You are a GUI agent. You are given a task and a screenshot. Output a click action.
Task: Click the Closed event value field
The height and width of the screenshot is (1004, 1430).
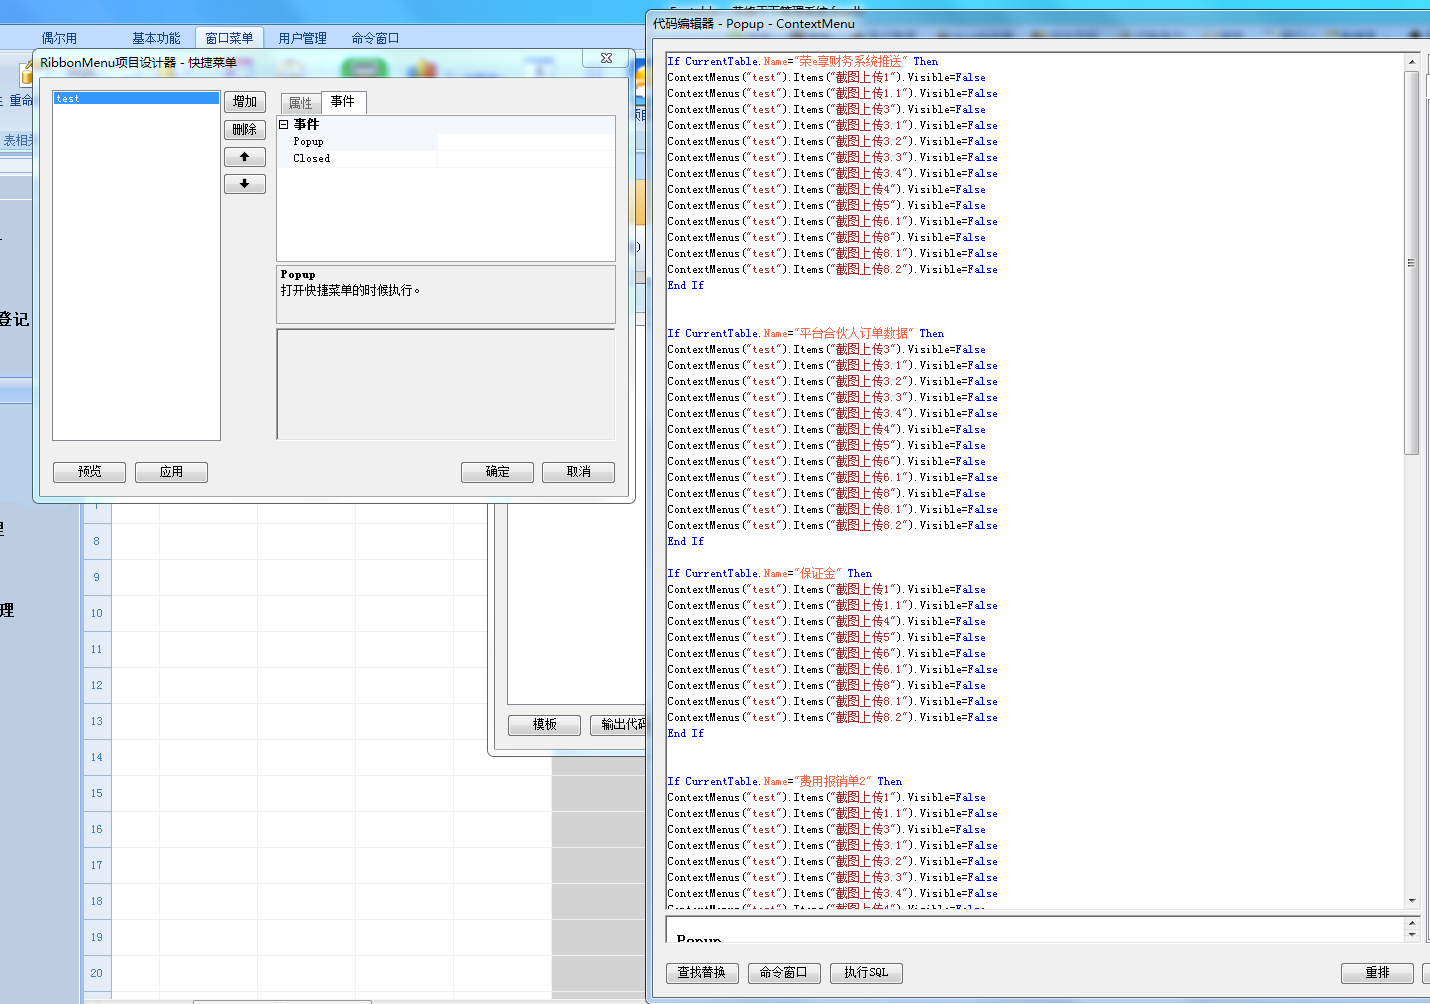[526, 158]
